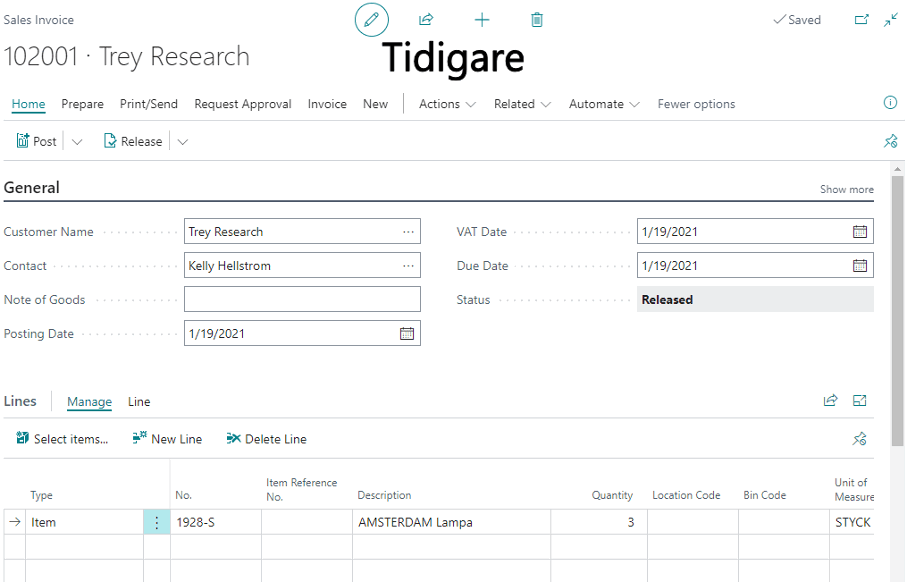The height and width of the screenshot is (582, 908).
Task: Click the Type column header
Action: 42,495
